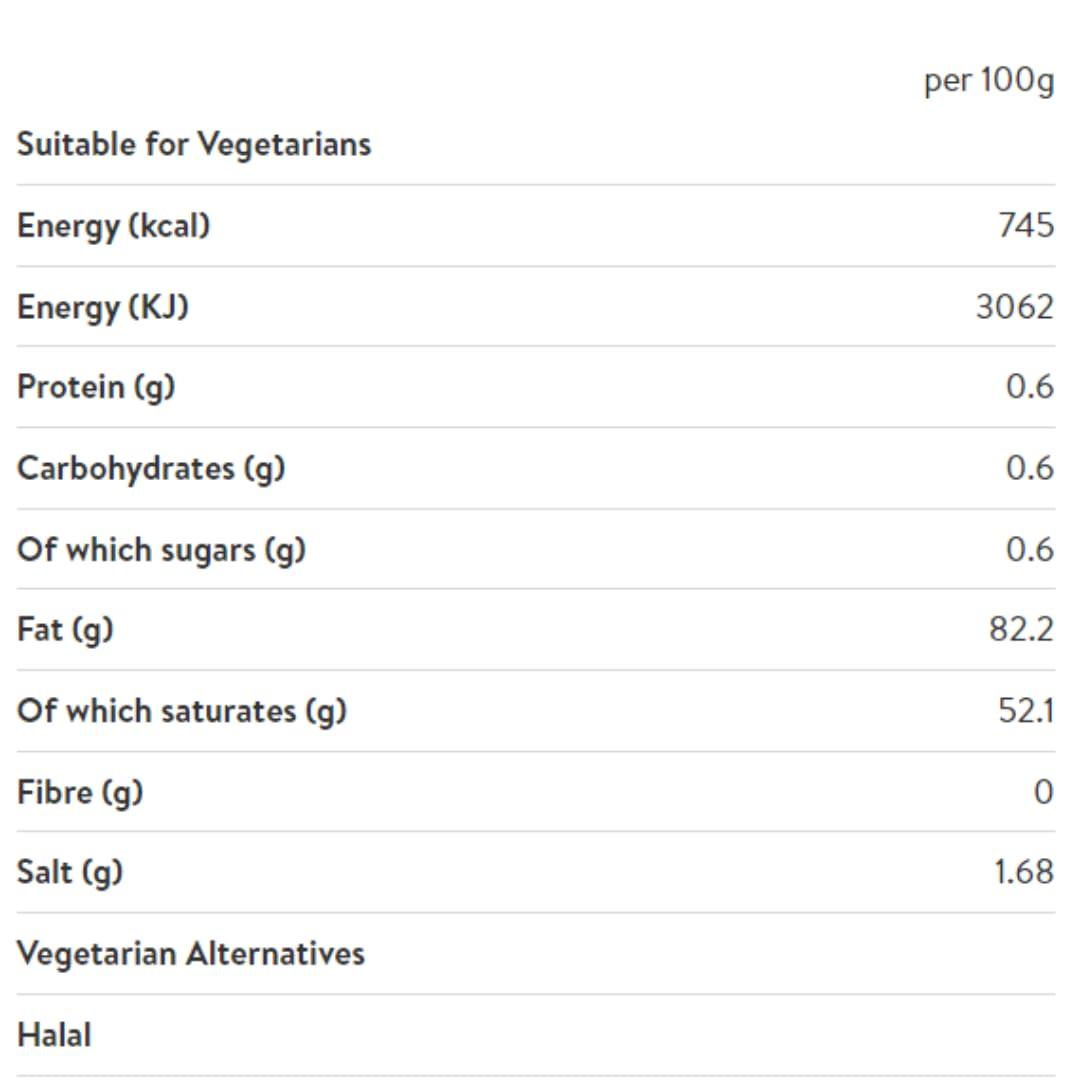Select the 0.6 value for sugars
Viewport: 1080px width, 1080px height.
tap(1029, 550)
